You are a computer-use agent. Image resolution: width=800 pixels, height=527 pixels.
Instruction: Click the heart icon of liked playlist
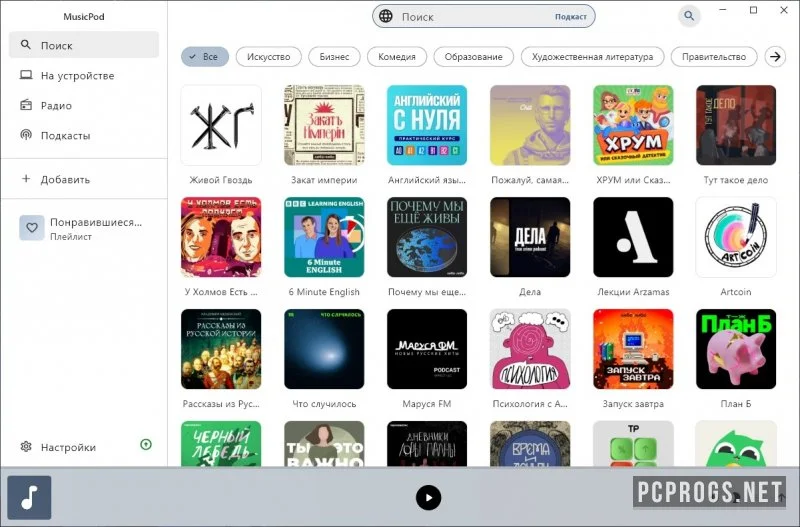click(32, 228)
